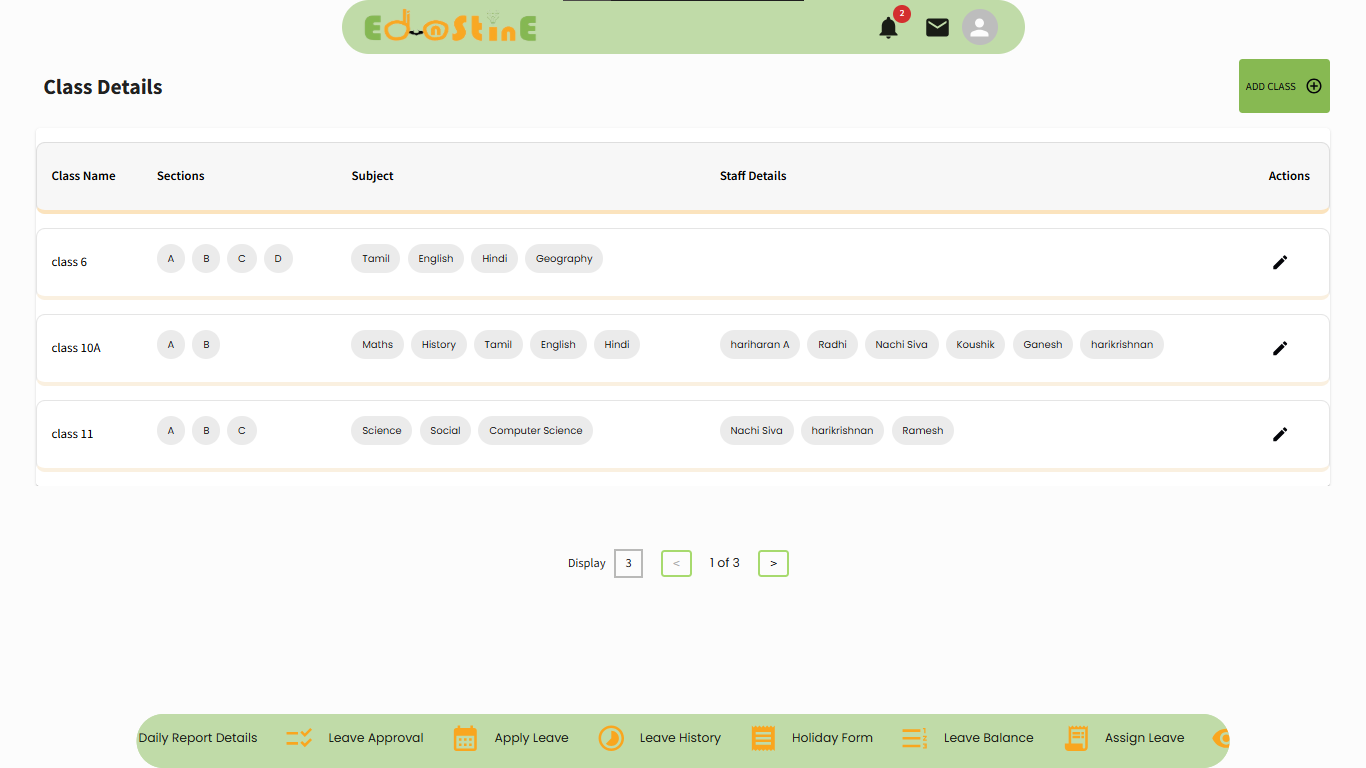Viewport: 1366px width, 768px height.
Task: Edit class 11 using pencil icon
Action: pos(1280,434)
